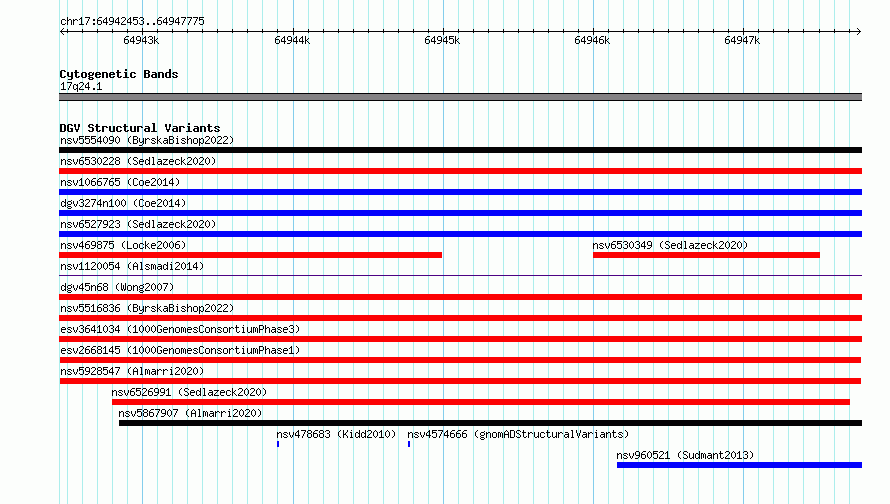This screenshot has width=890, height=504.
Task: Select the red nsv5516836 variant bar
Action: click(460, 318)
